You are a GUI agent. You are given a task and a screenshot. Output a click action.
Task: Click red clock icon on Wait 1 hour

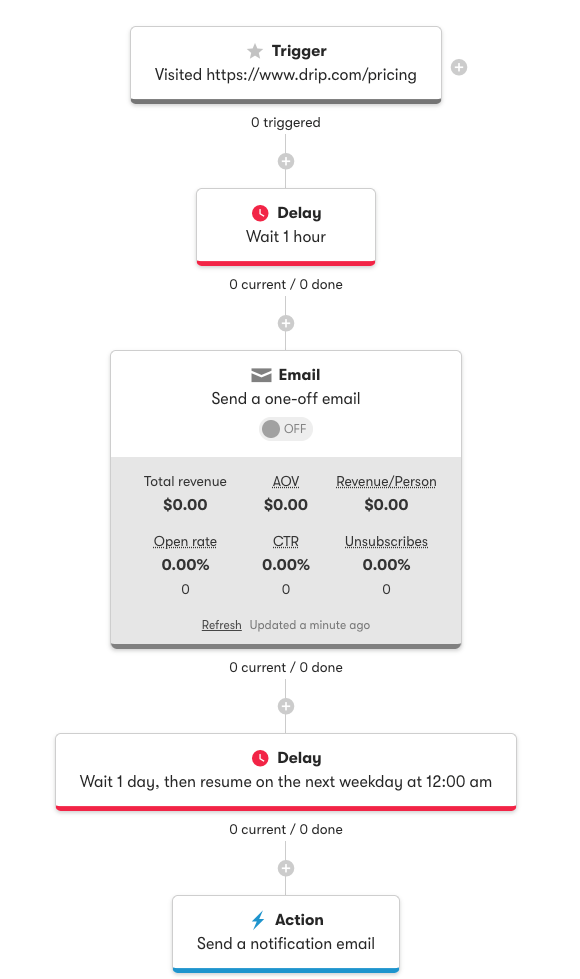pyautogui.click(x=260, y=214)
